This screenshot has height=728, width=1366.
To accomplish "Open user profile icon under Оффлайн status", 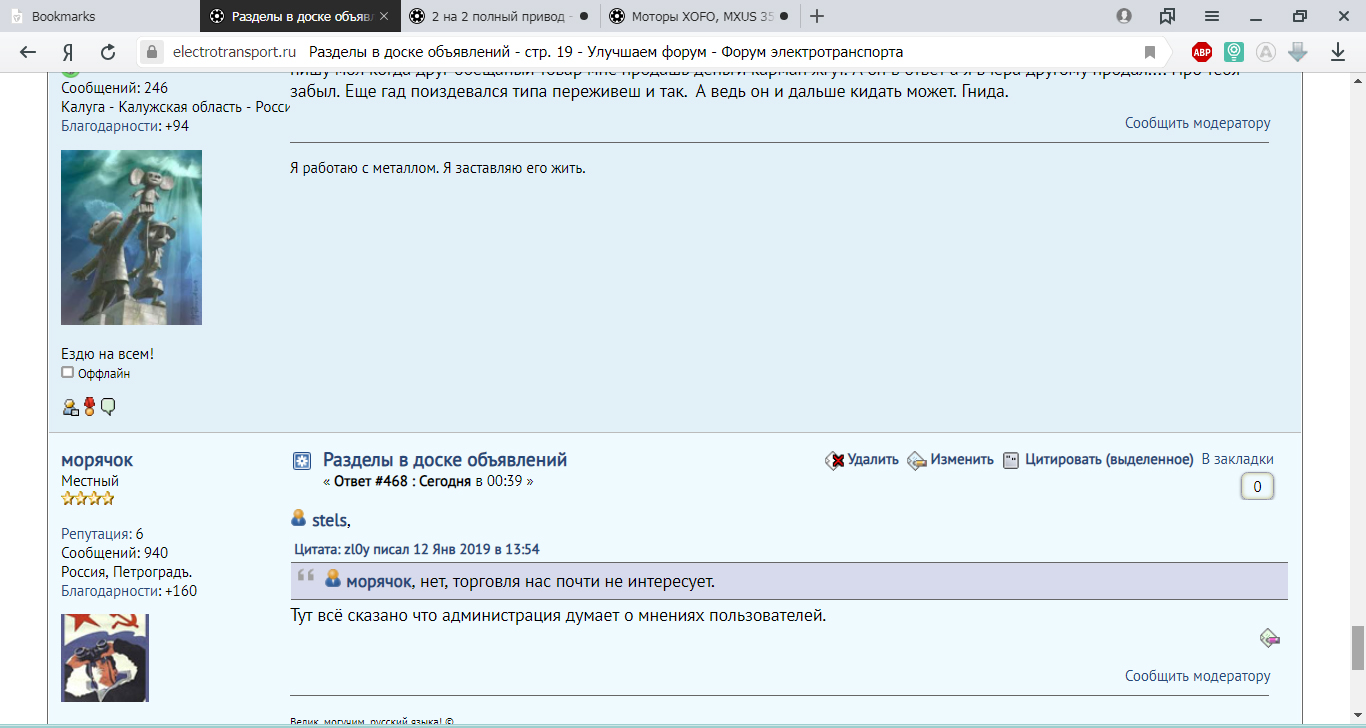I will point(70,406).
